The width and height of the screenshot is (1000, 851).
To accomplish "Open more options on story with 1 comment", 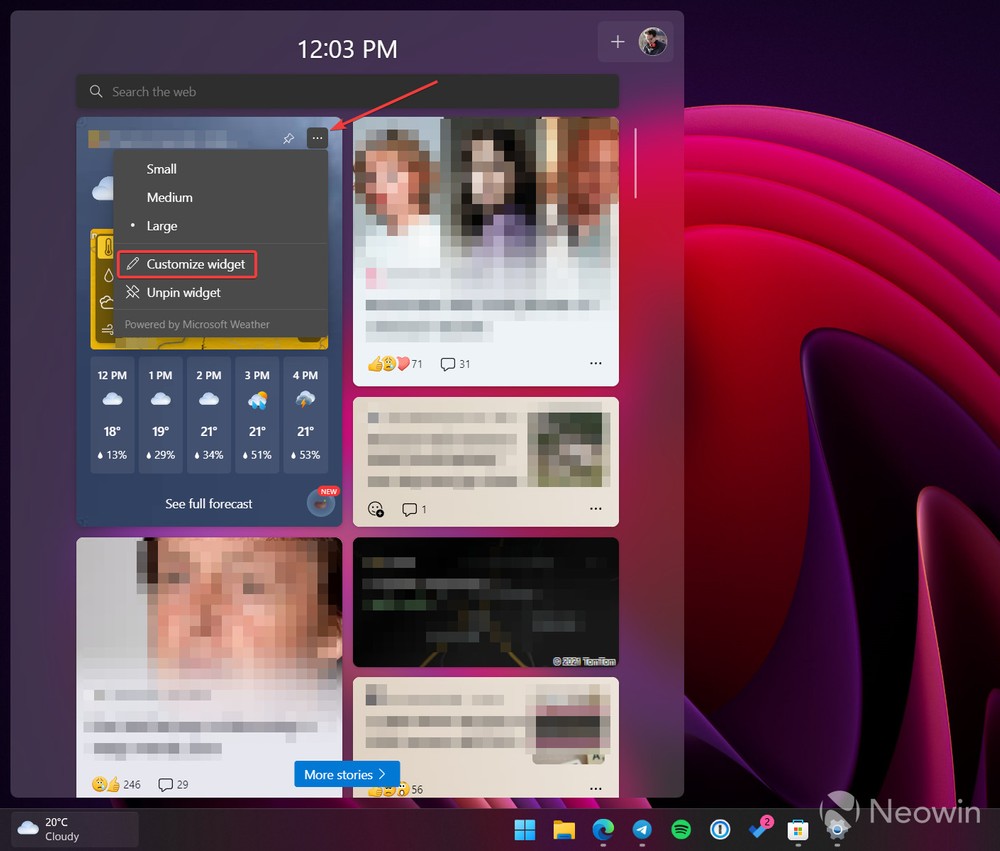I will point(596,509).
